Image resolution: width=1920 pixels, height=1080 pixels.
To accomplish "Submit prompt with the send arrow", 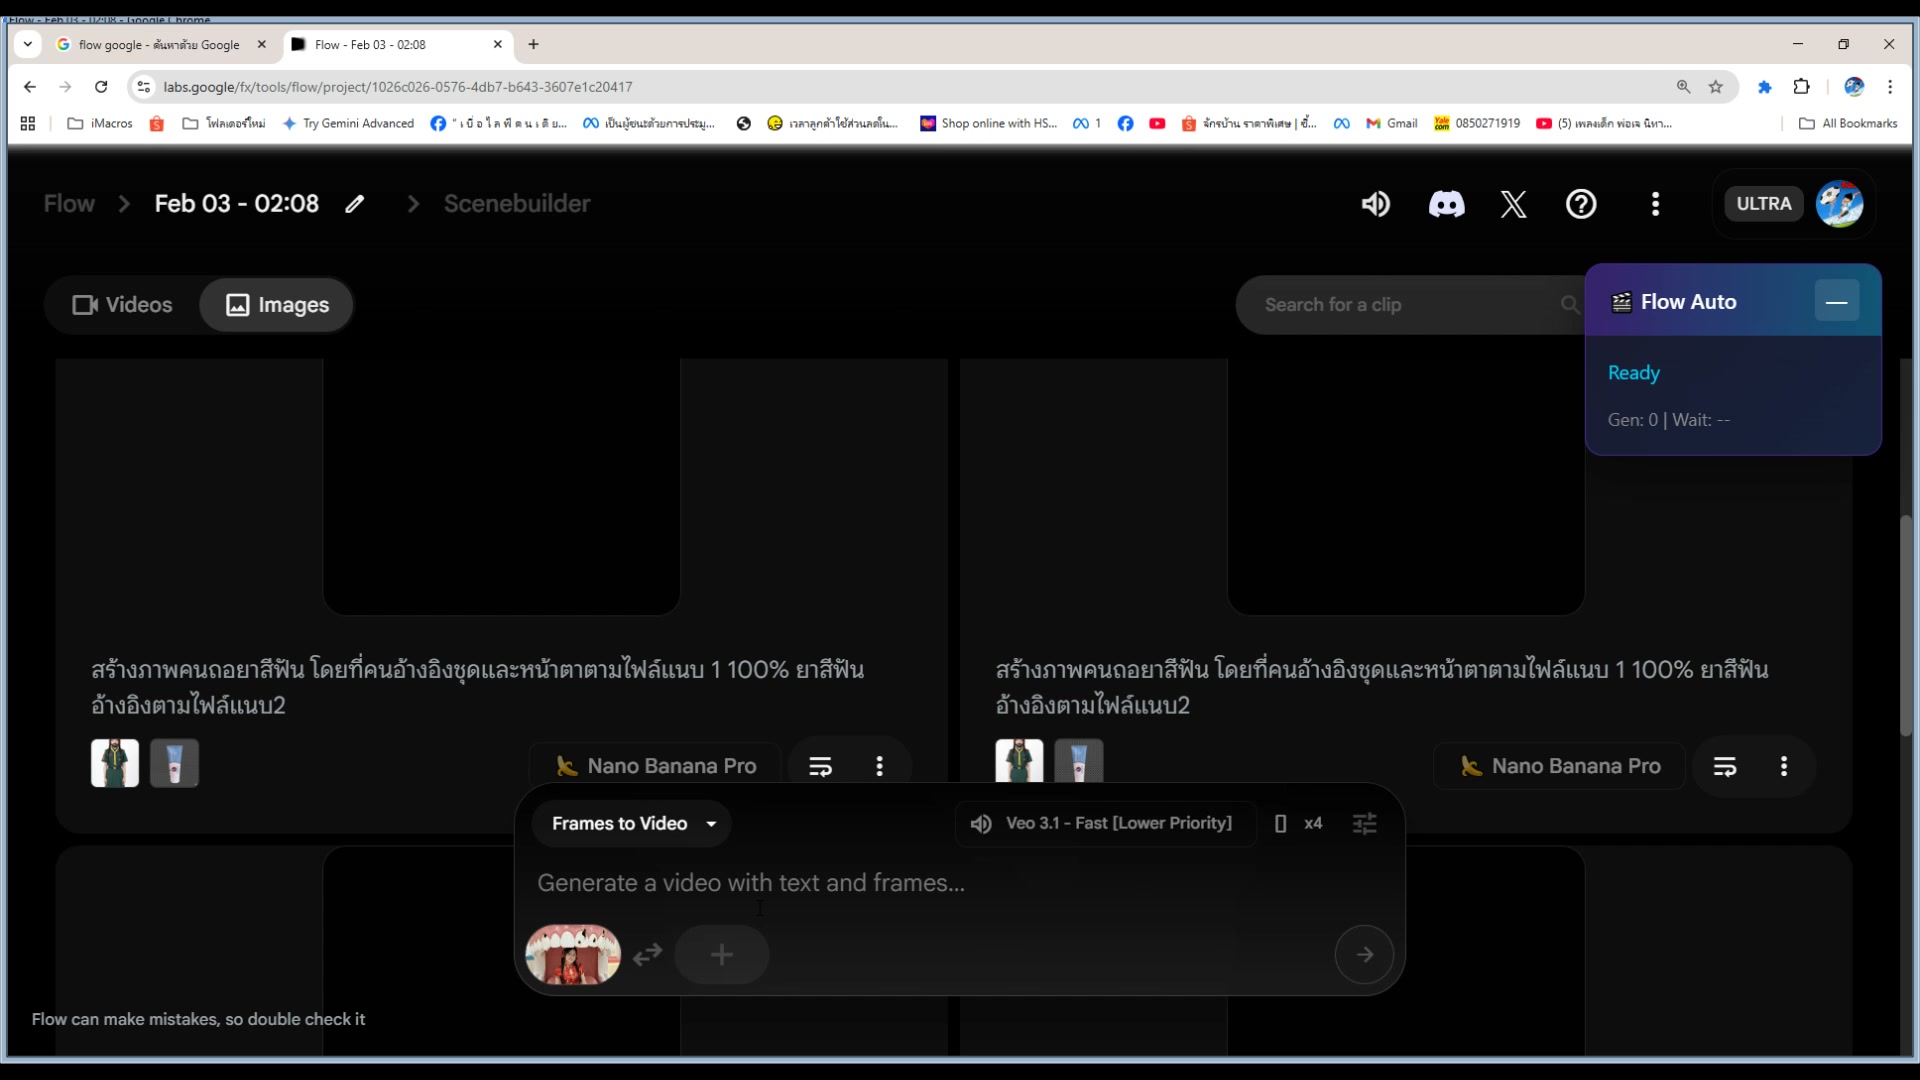I will 1364,954.
